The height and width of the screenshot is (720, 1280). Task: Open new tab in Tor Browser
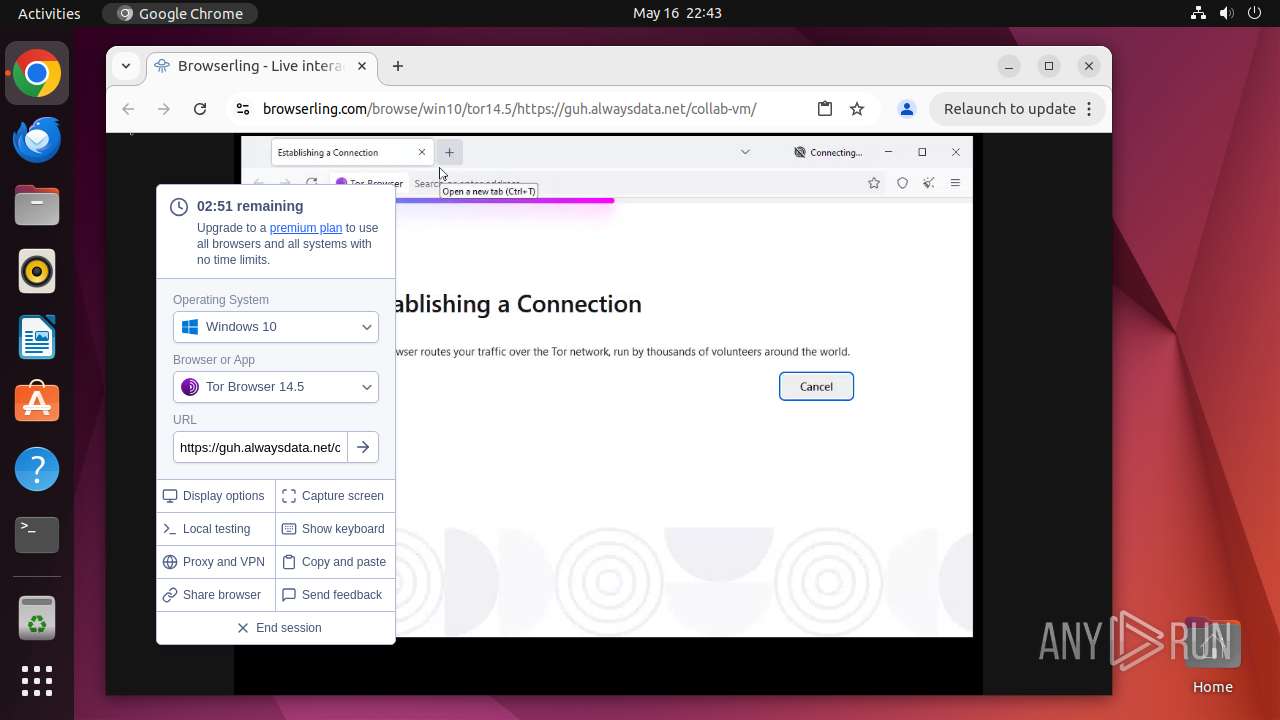449,152
